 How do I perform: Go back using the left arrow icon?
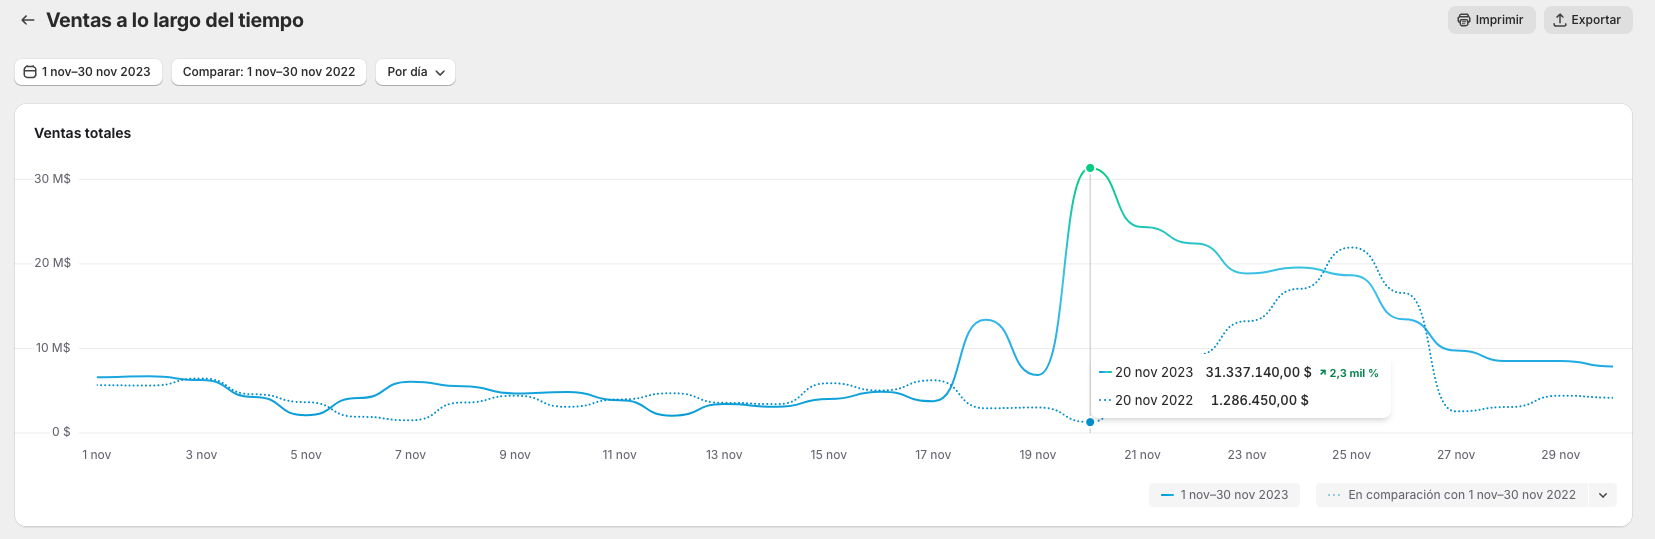28,20
